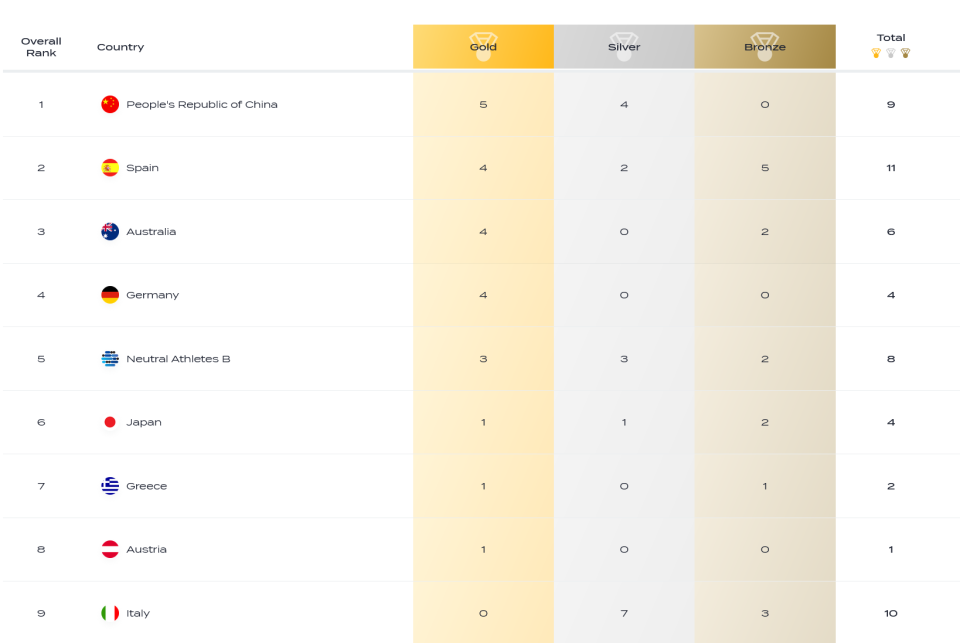The image size is (960, 643).
Task: Select Neutral Athletes B total of 8
Action: 891,359
